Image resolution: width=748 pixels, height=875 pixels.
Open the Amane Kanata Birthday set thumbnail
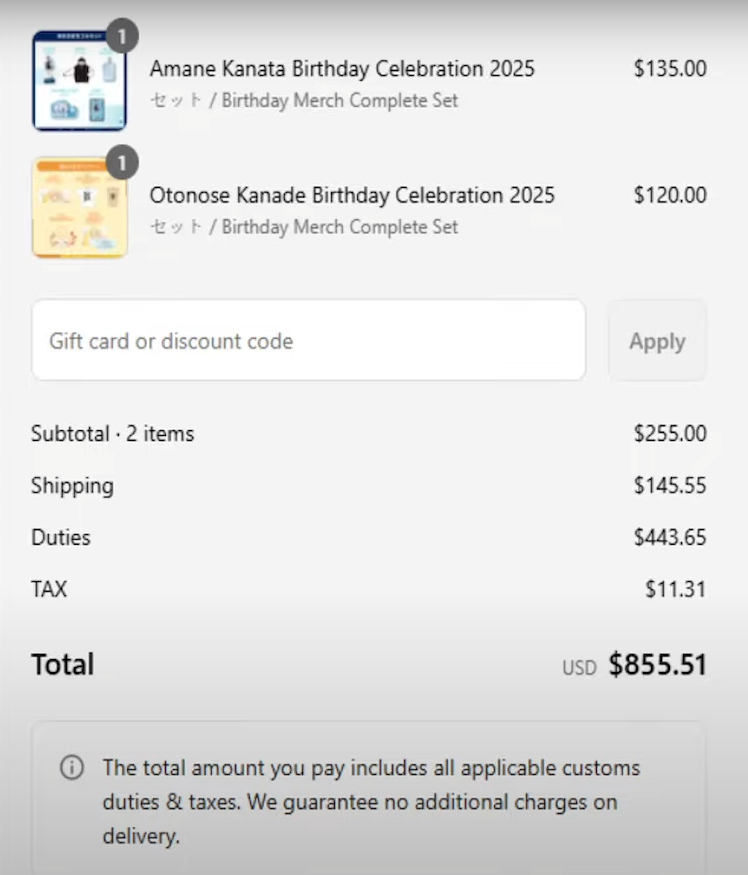(79, 81)
